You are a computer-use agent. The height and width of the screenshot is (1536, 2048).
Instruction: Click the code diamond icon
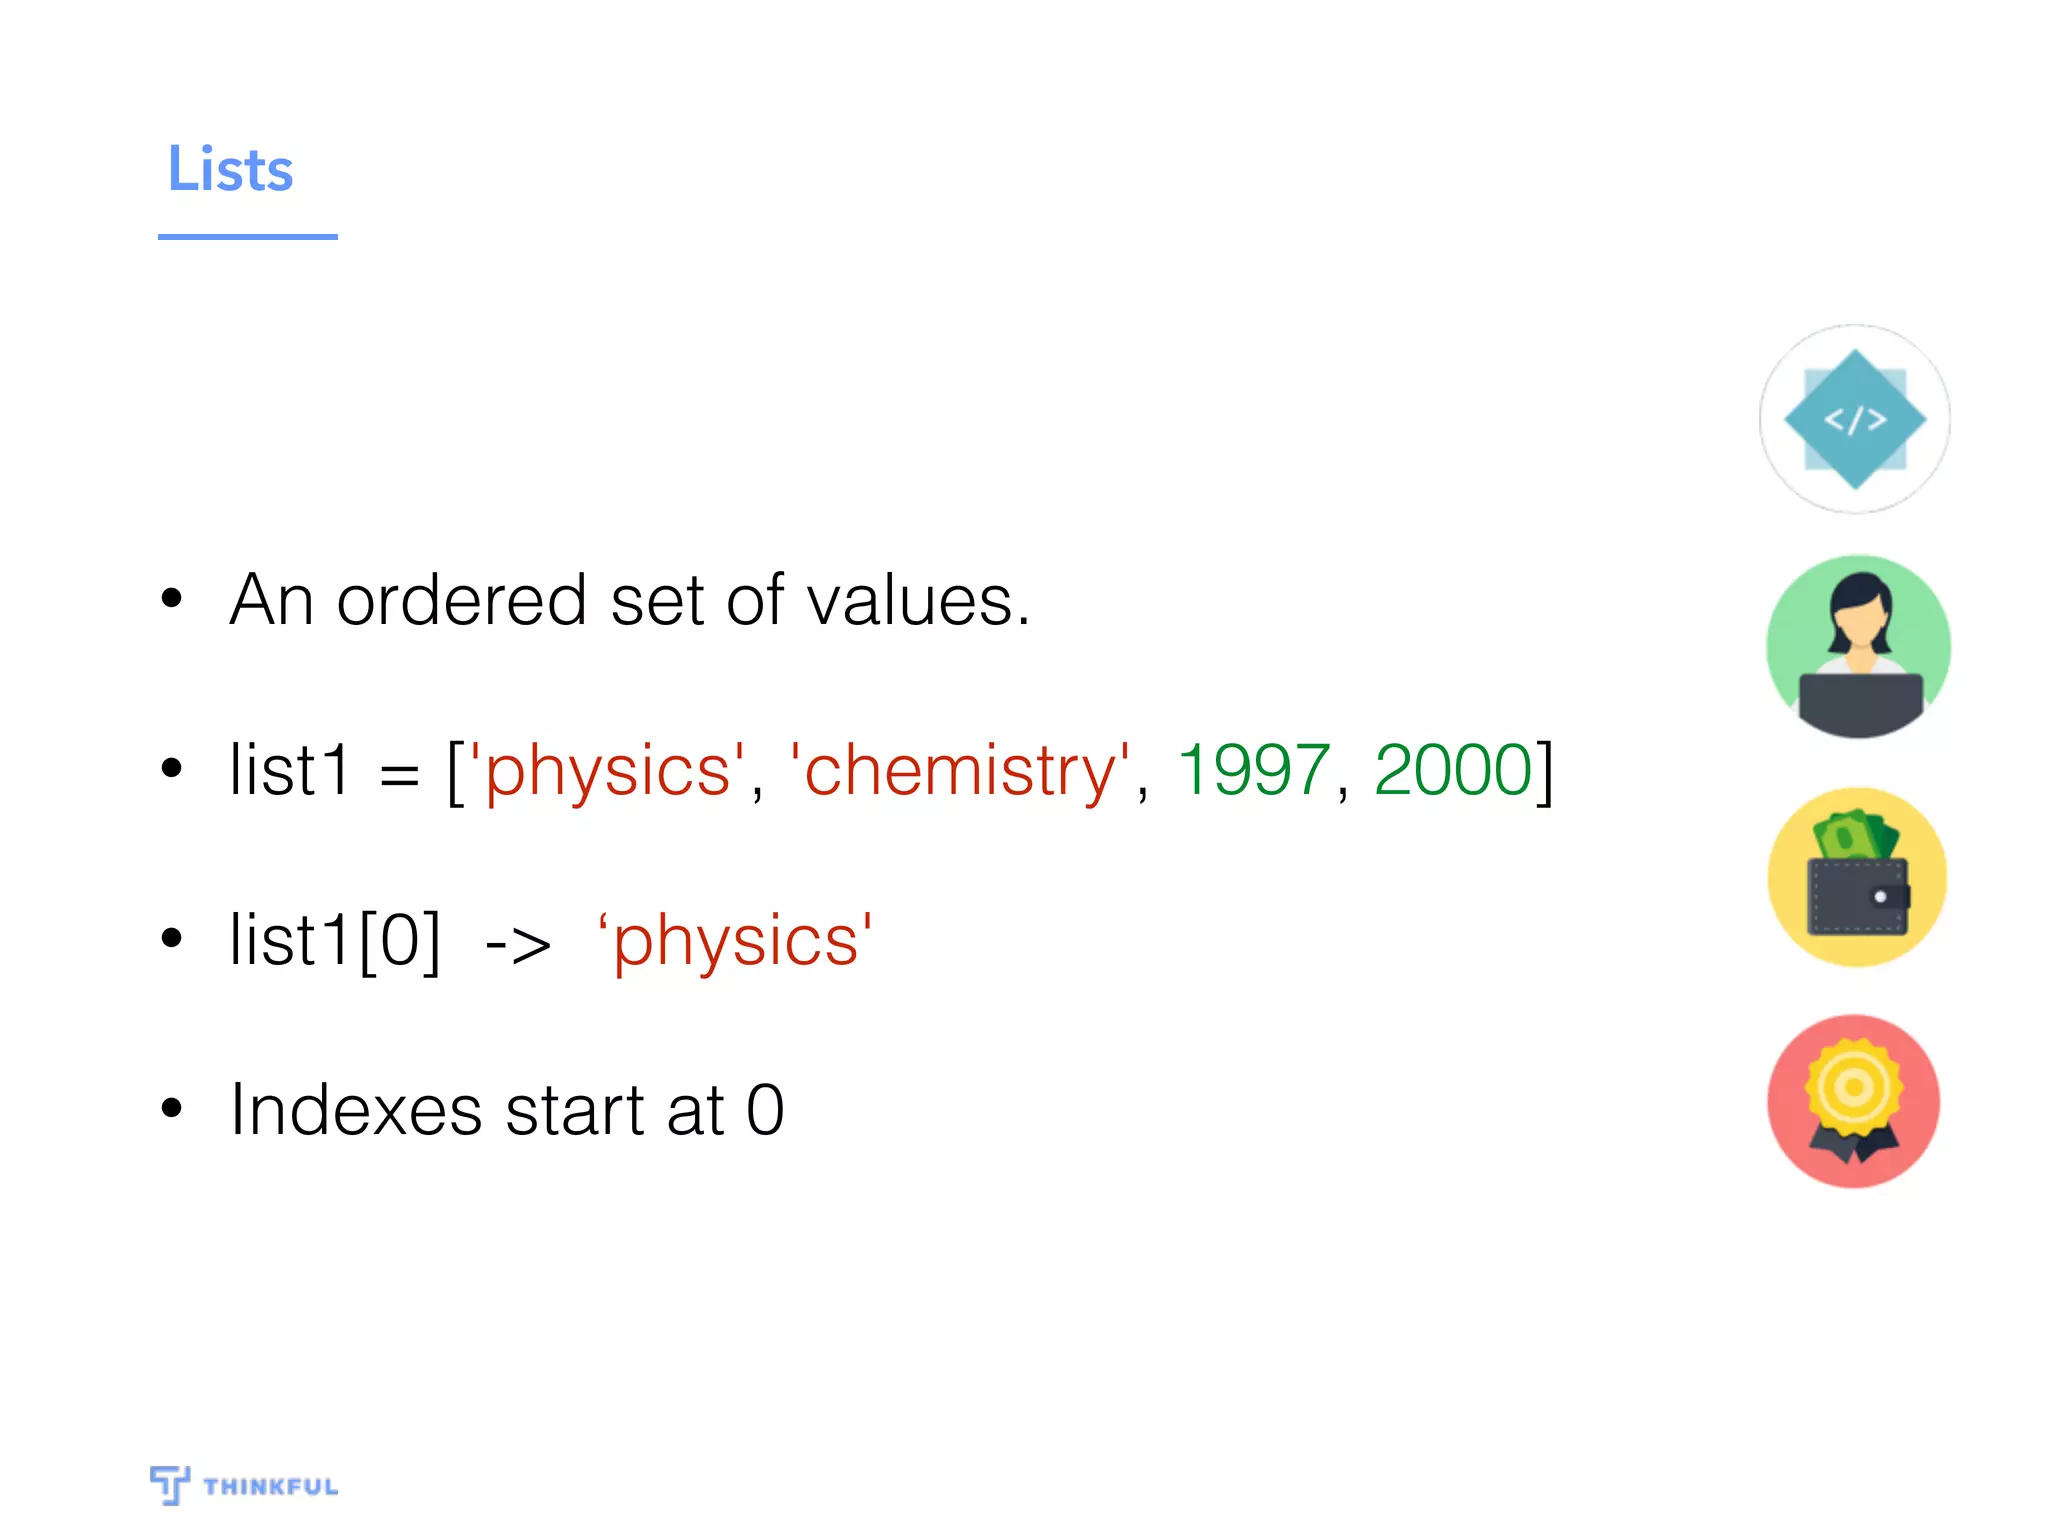[x=1855, y=419]
